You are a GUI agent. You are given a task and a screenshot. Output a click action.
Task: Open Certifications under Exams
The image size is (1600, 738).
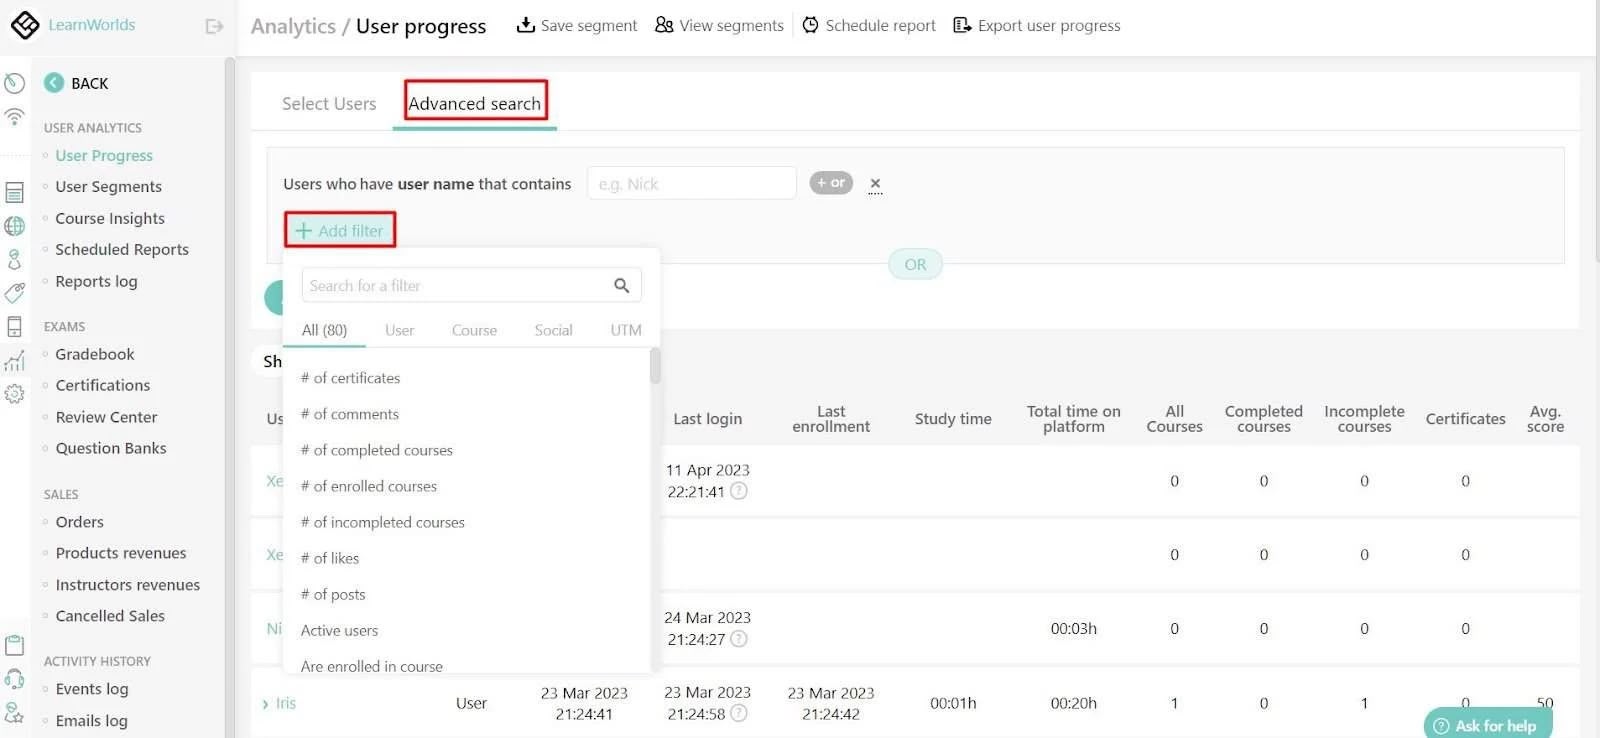[103, 385]
